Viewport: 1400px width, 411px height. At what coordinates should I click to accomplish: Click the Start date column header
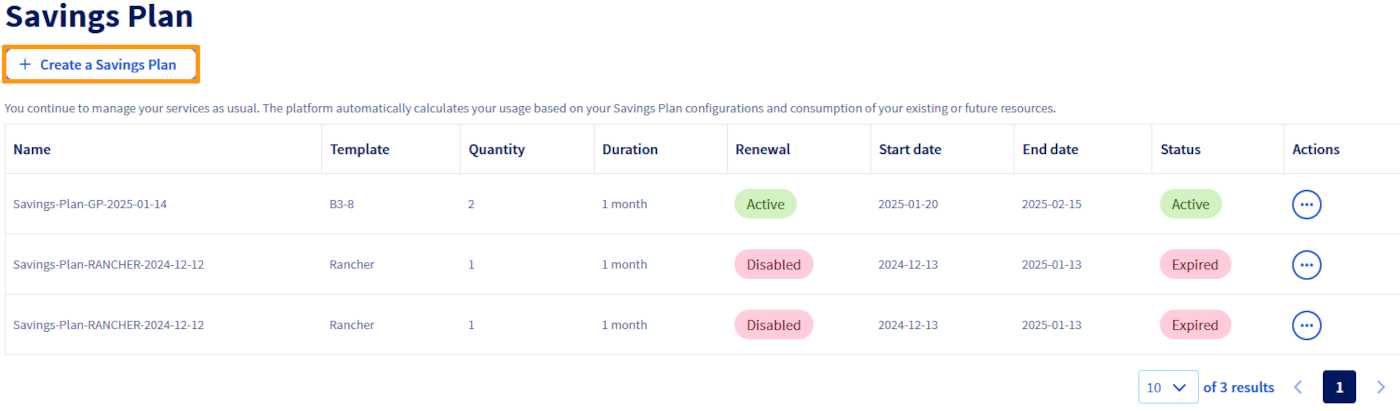coord(910,150)
